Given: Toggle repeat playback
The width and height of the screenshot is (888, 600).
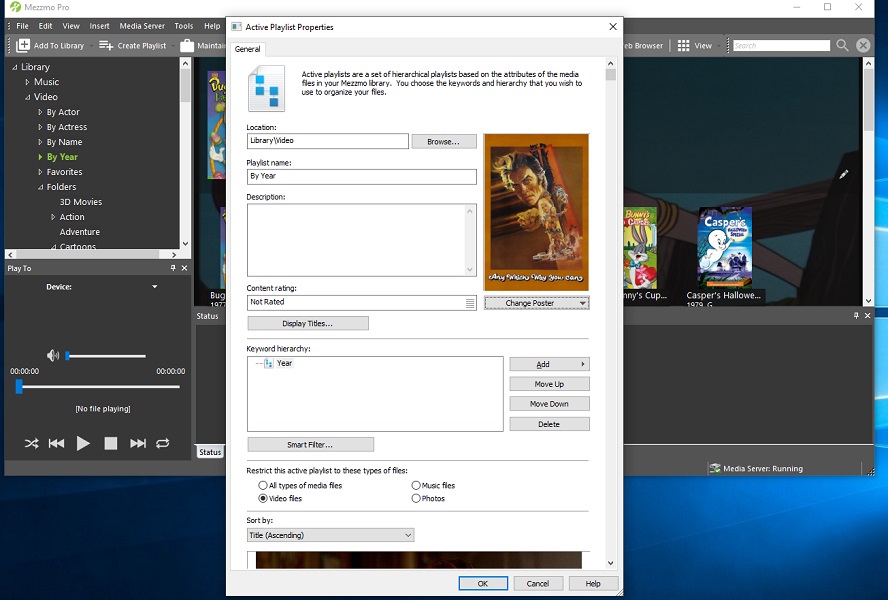Looking at the screenshot, I should [163, 443].
